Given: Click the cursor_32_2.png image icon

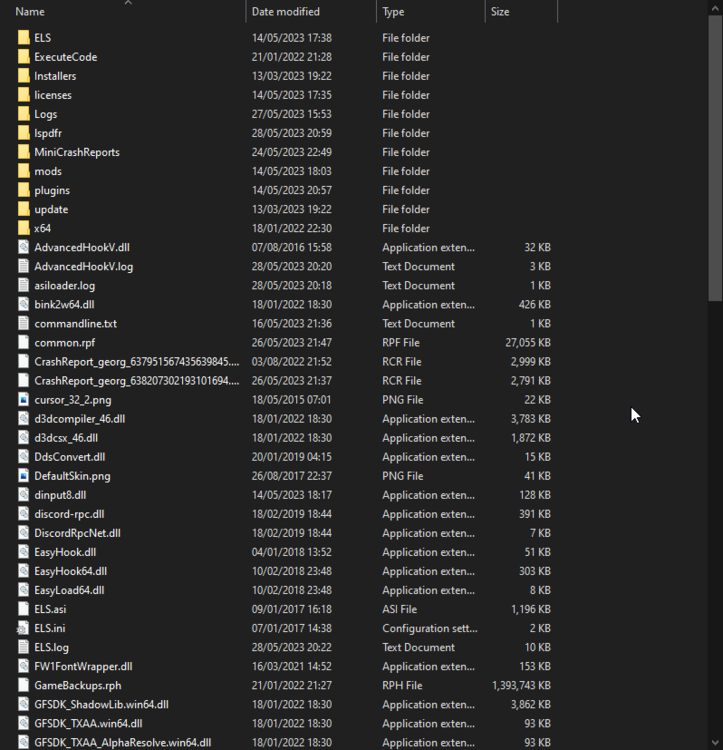Looking at the screenshot, I should point(23,400).
